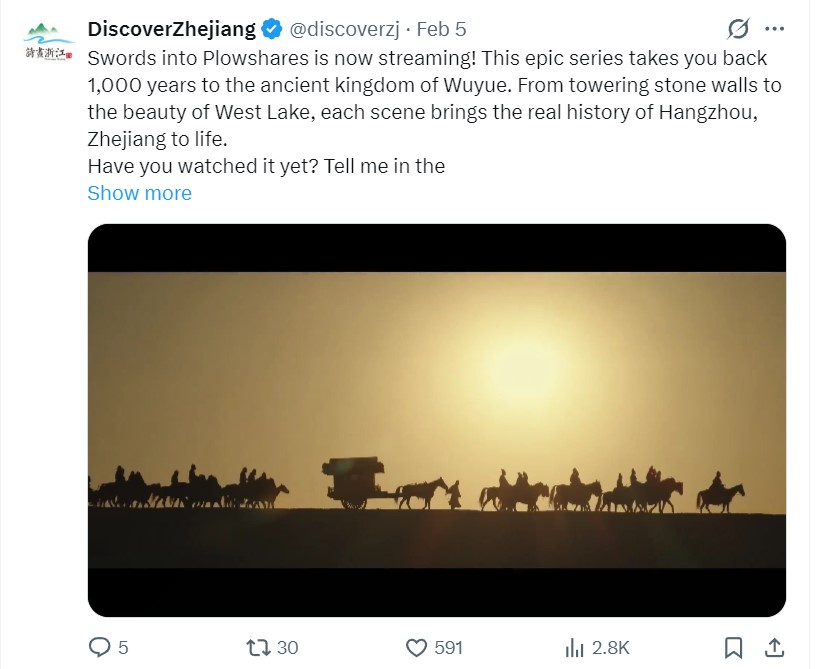
Task: Click the blue verified badge
Action: (273, 29)
